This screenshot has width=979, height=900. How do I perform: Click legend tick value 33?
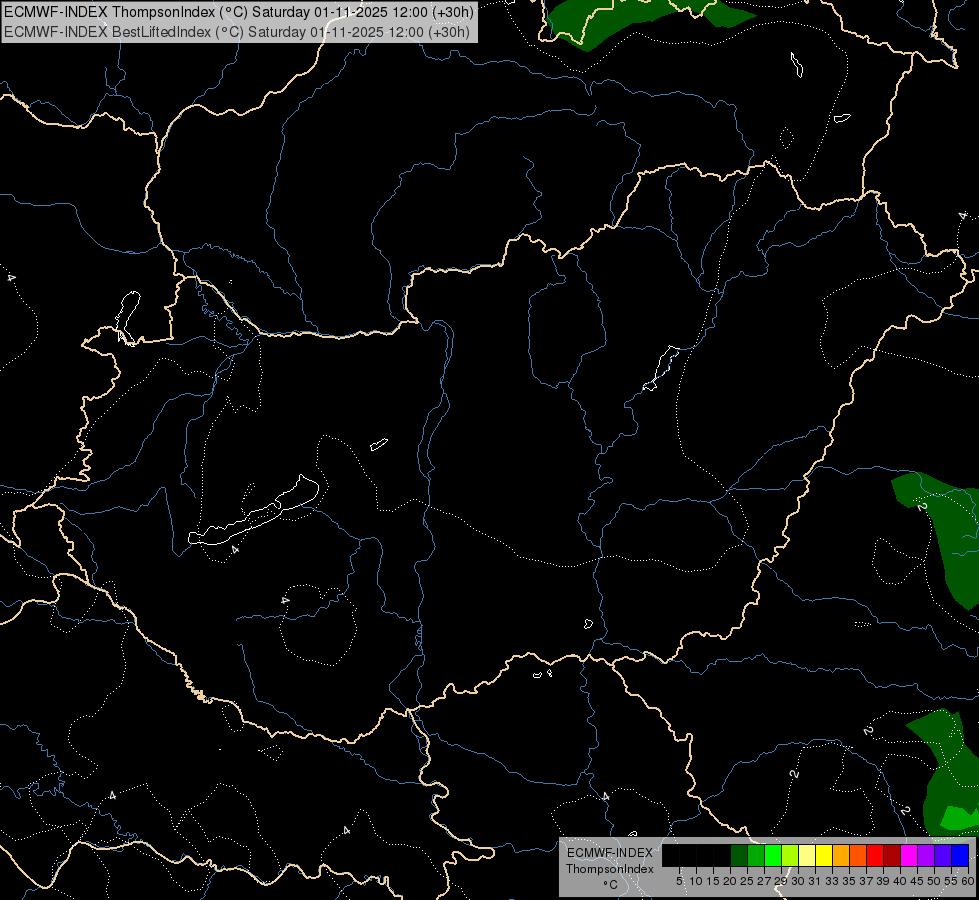(832, 881)
